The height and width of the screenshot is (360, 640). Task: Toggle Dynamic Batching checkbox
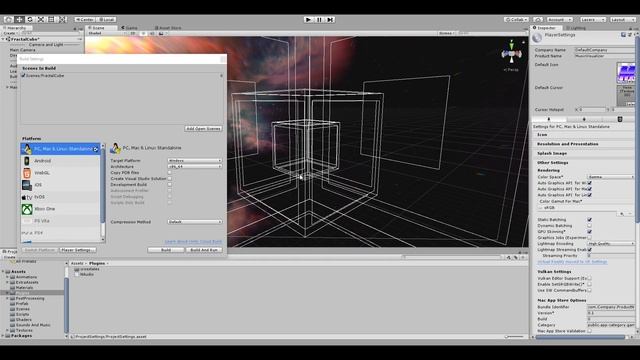(589, 225)
